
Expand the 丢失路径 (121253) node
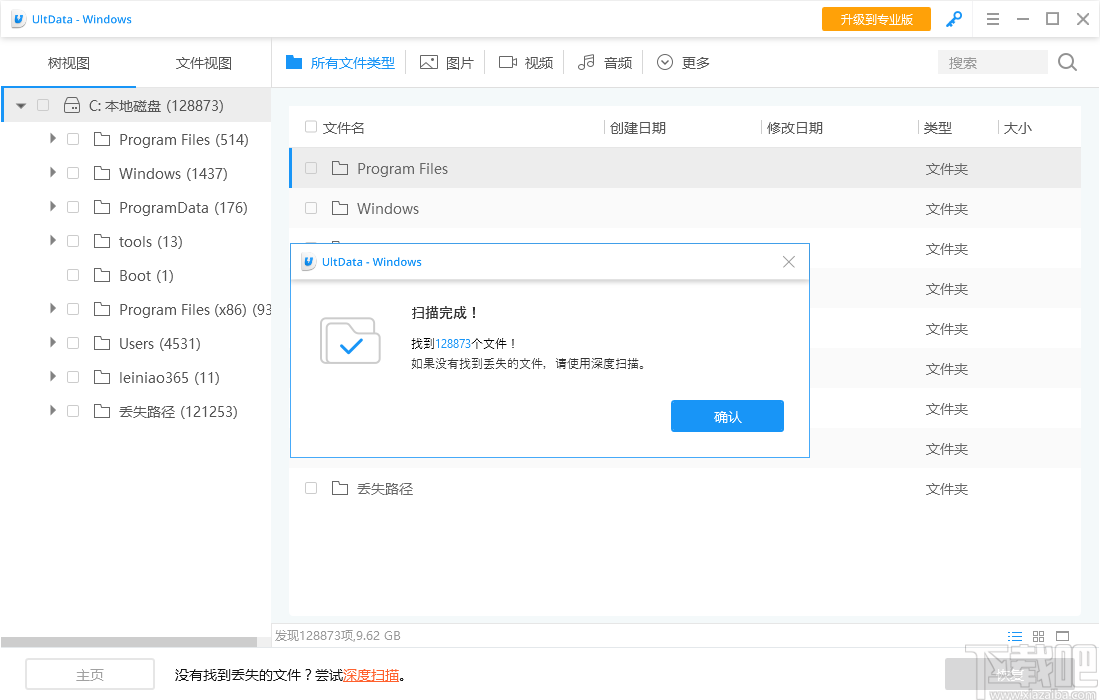(x=53, y=411)
